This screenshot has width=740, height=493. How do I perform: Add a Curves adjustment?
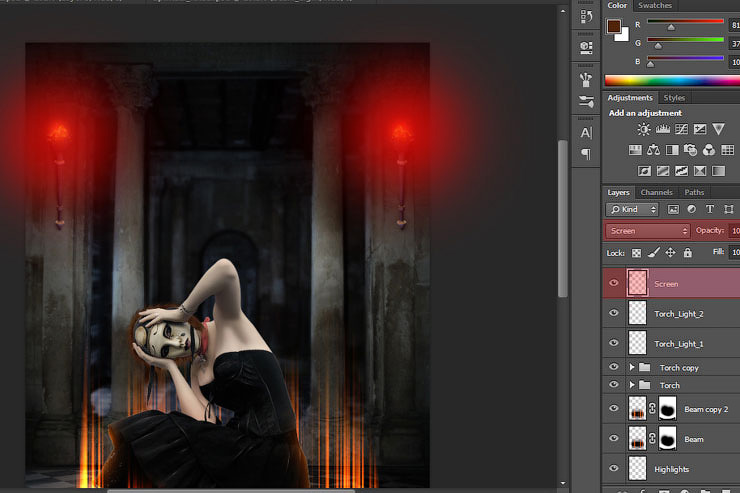pos(681,130)
